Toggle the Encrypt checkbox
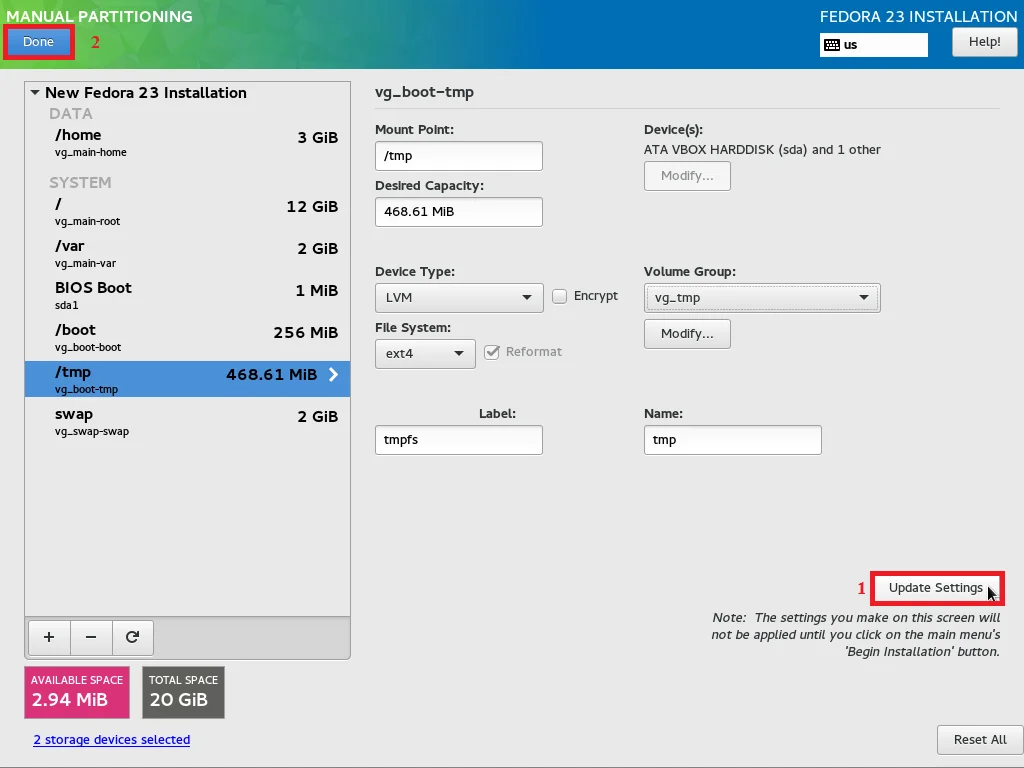Screen dimensions: 1024x768 pyautogui.click(x=560, y=296)
